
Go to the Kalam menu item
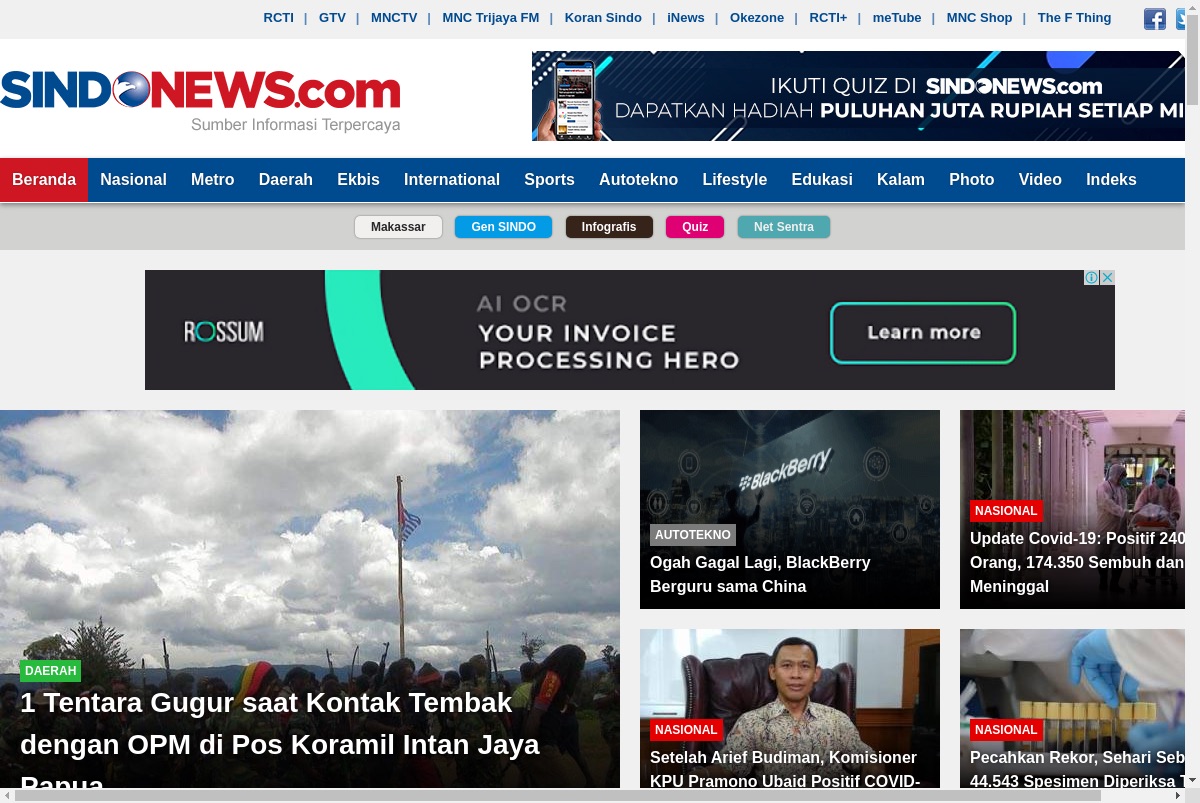[x=901, y=180]
